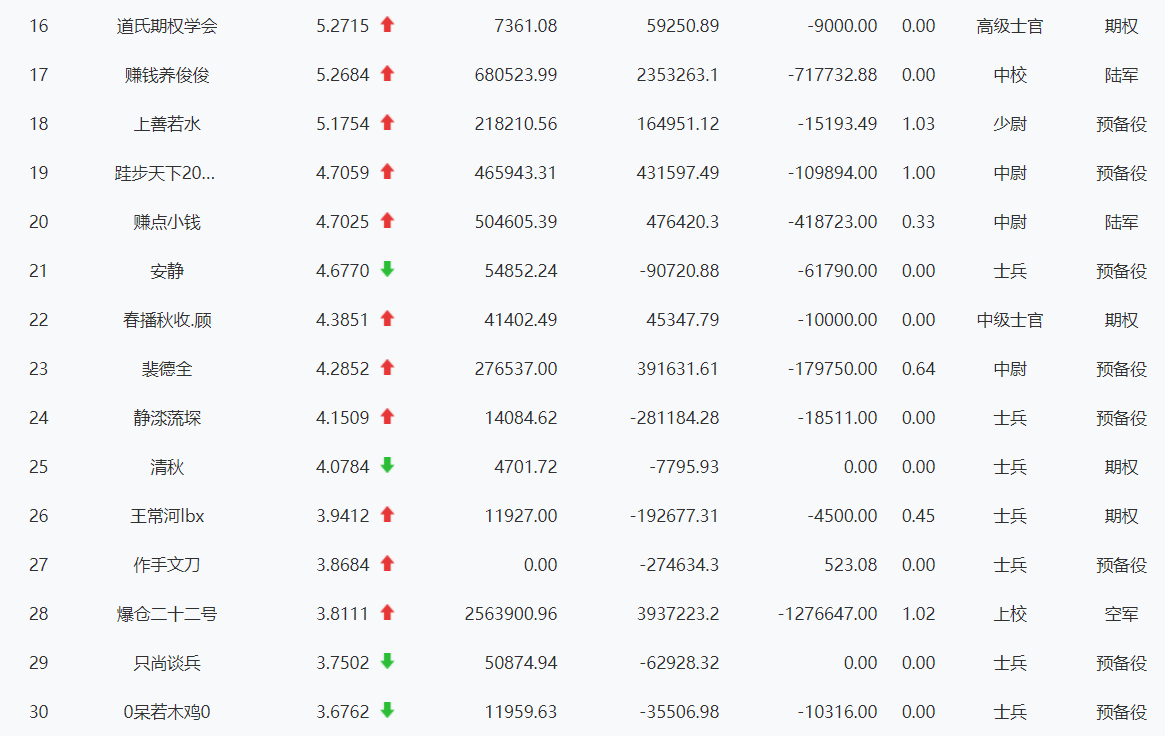Click the 陆军 label in 赚点小钱's row
Viewport: 1165px width, 736px height.
(x=1121, y=222)
